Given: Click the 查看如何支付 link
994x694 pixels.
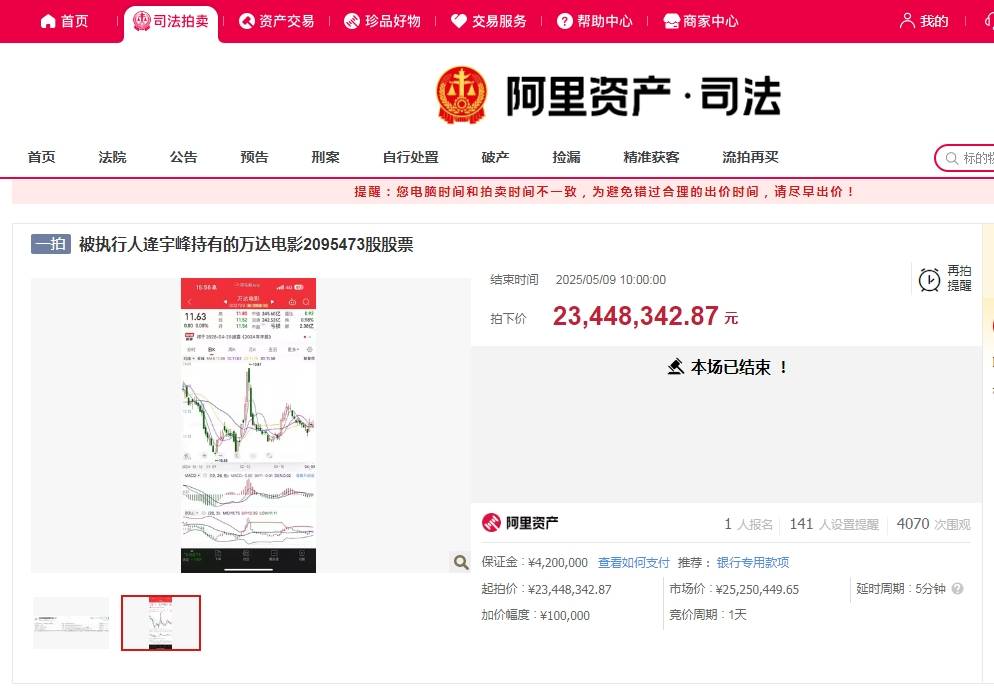Looking at the screenshot, I should (x=633, y=563).
